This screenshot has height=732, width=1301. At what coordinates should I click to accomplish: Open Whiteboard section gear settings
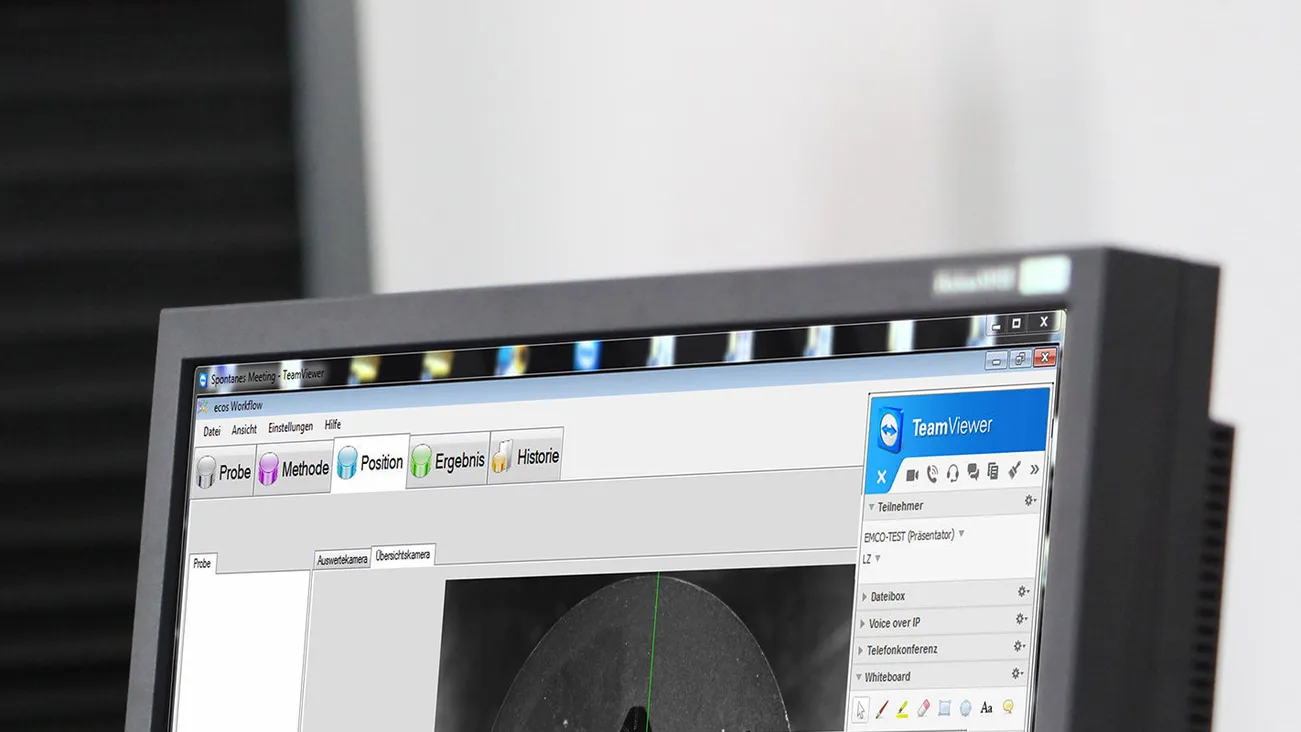click(1018, 673)
